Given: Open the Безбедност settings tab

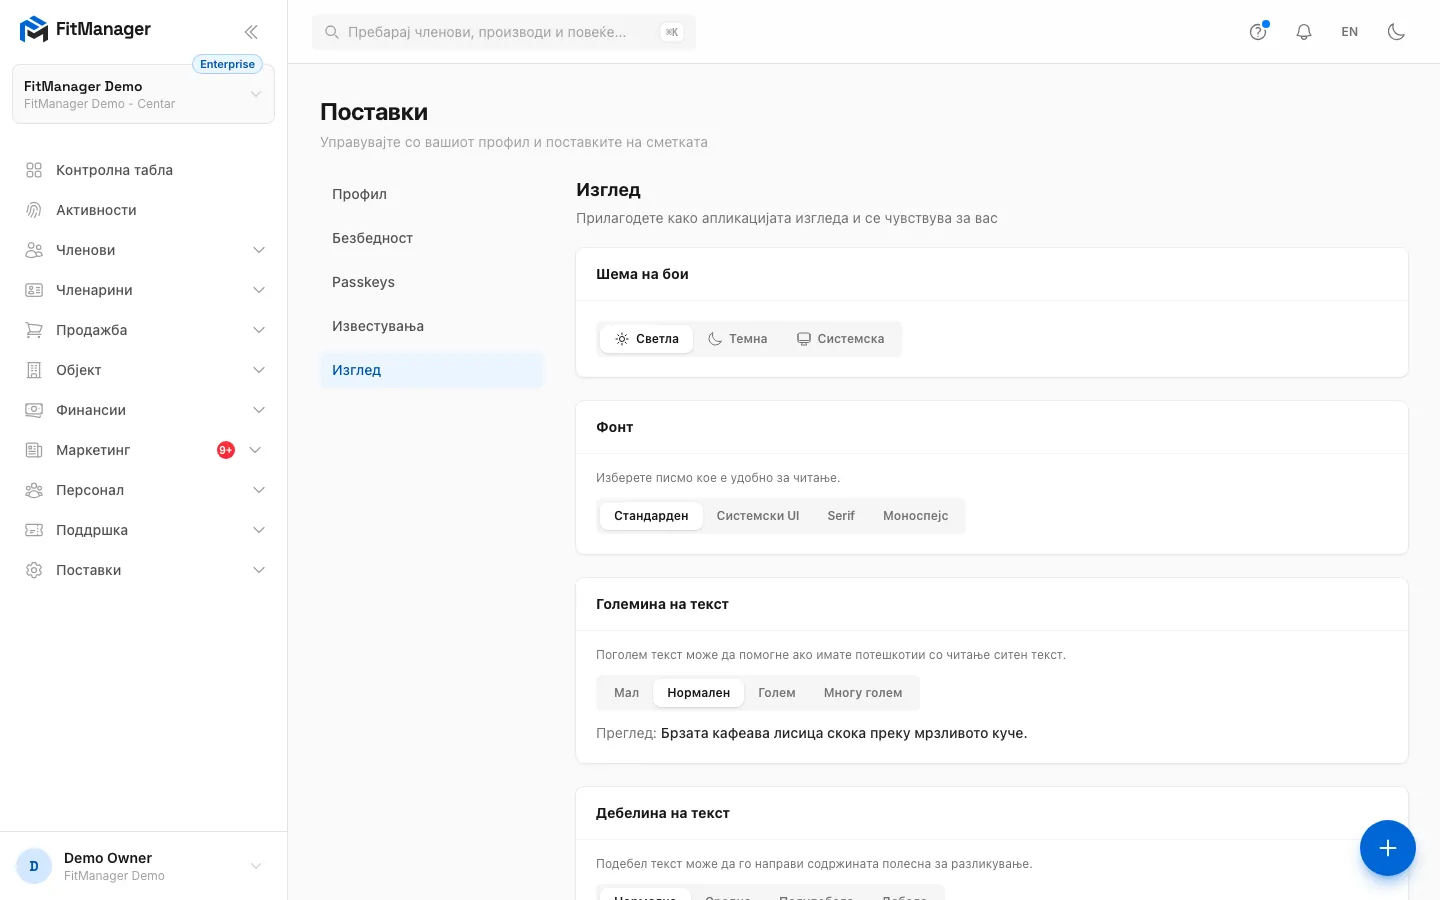Looking at the screenshot, I should [432, 238].
